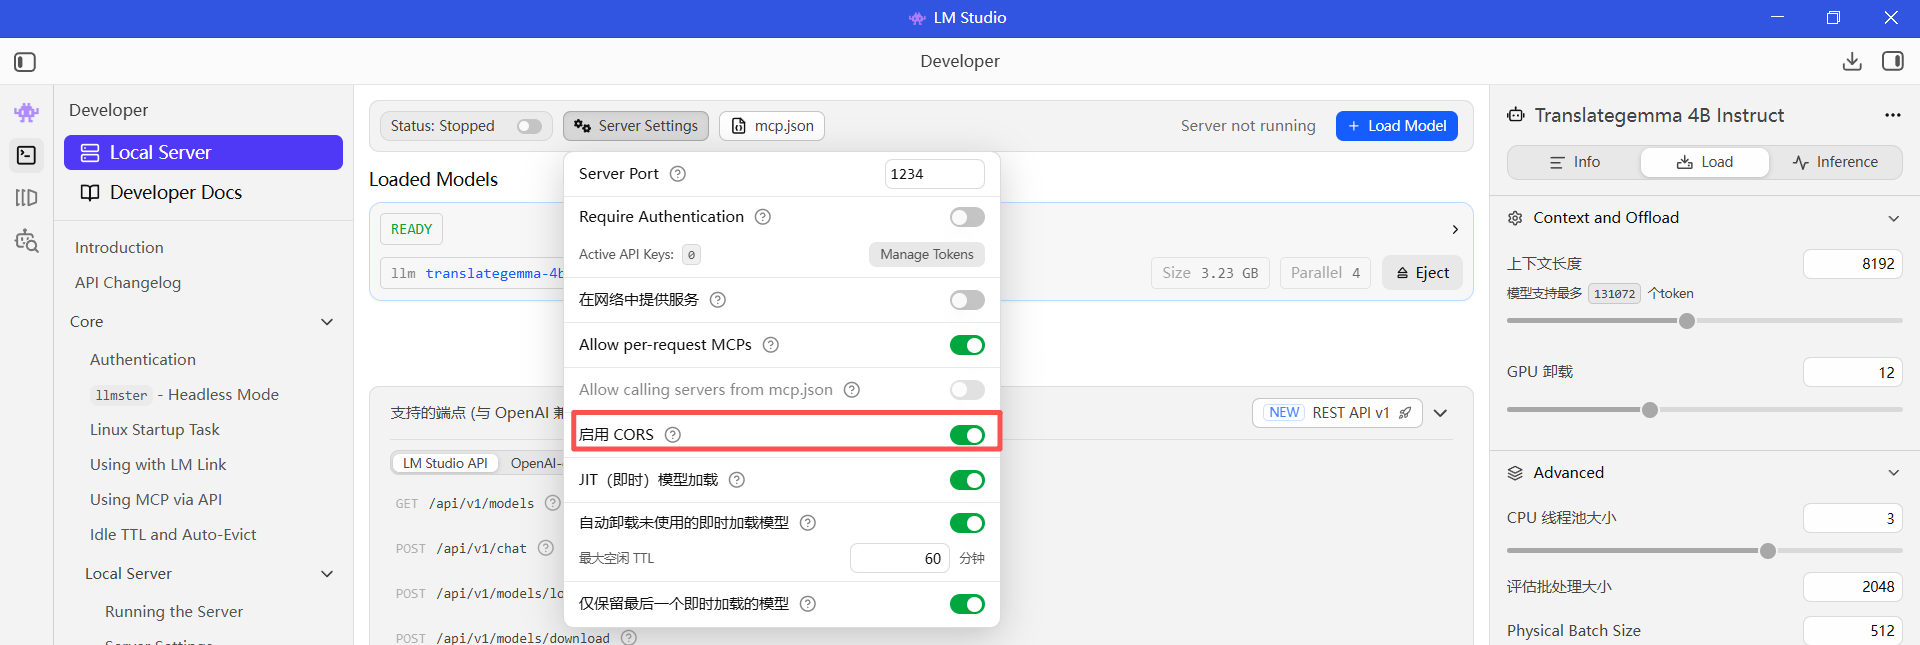Open the Developer terminal icon in sidebar
Image resolution: width=1920 pixels, height=645 pixels.
coord(27,155)
